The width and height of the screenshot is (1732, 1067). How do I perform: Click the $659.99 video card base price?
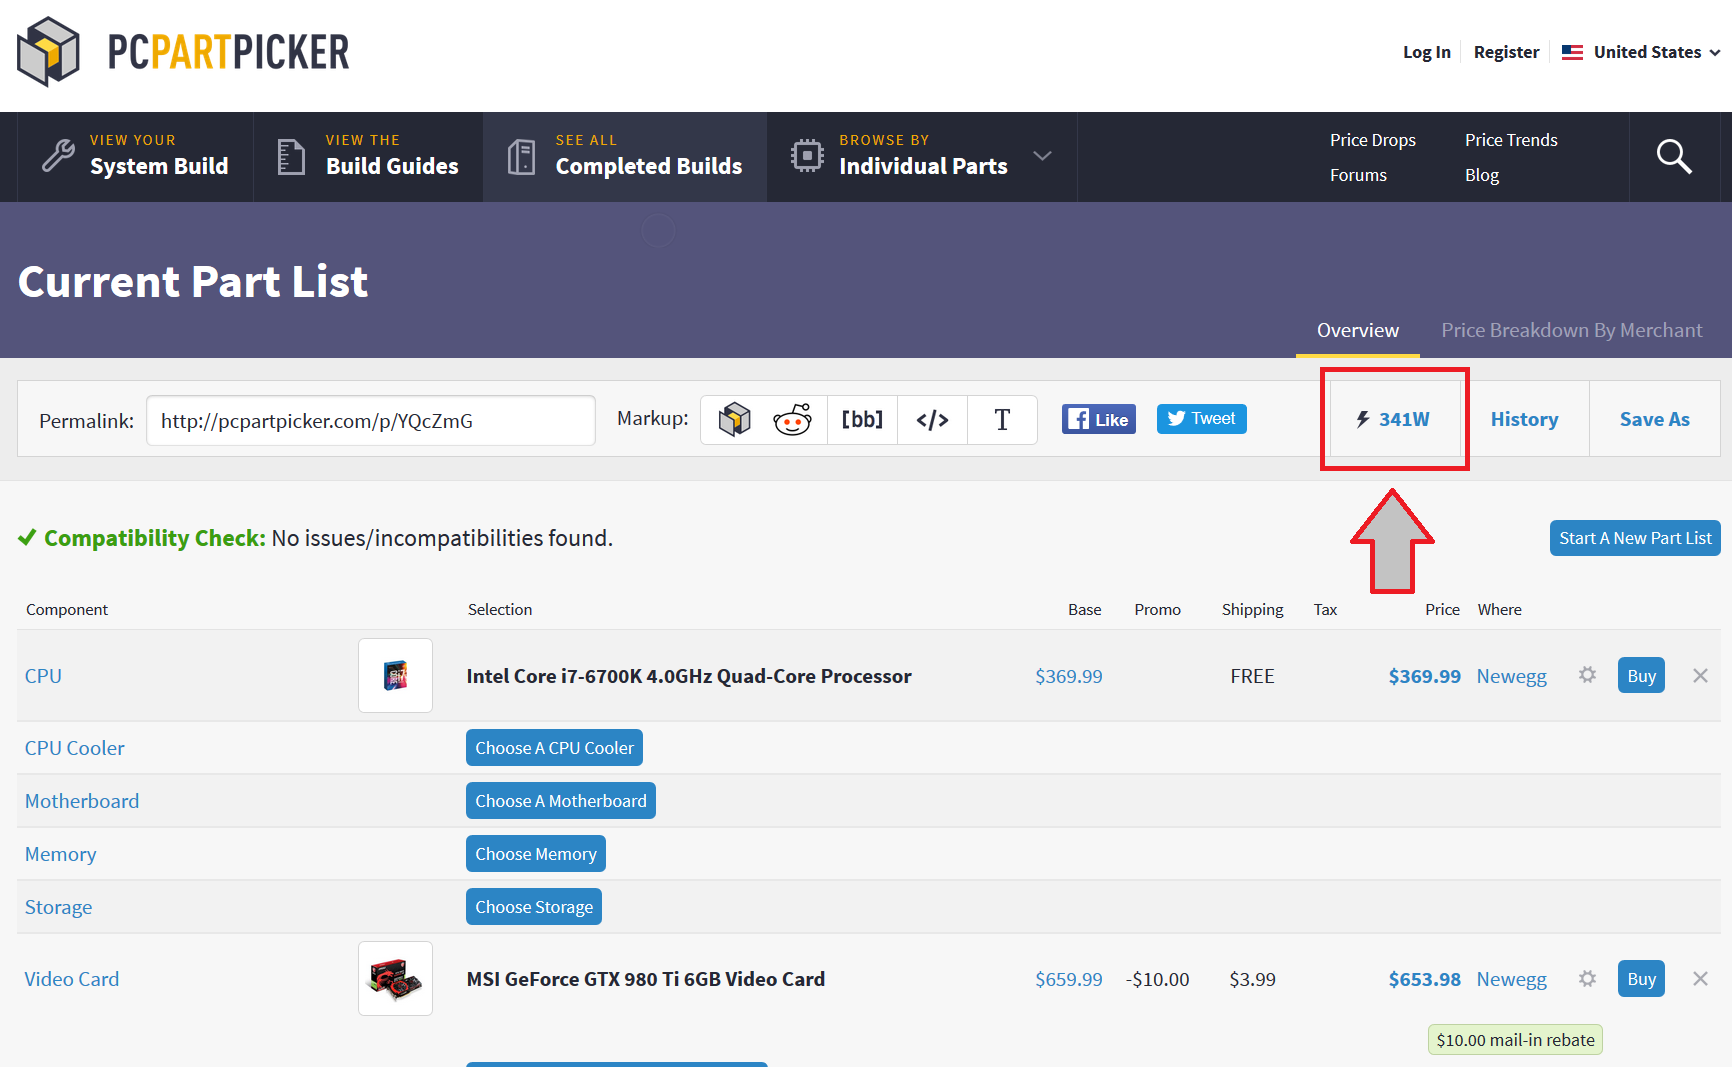tap(1069, 979)
